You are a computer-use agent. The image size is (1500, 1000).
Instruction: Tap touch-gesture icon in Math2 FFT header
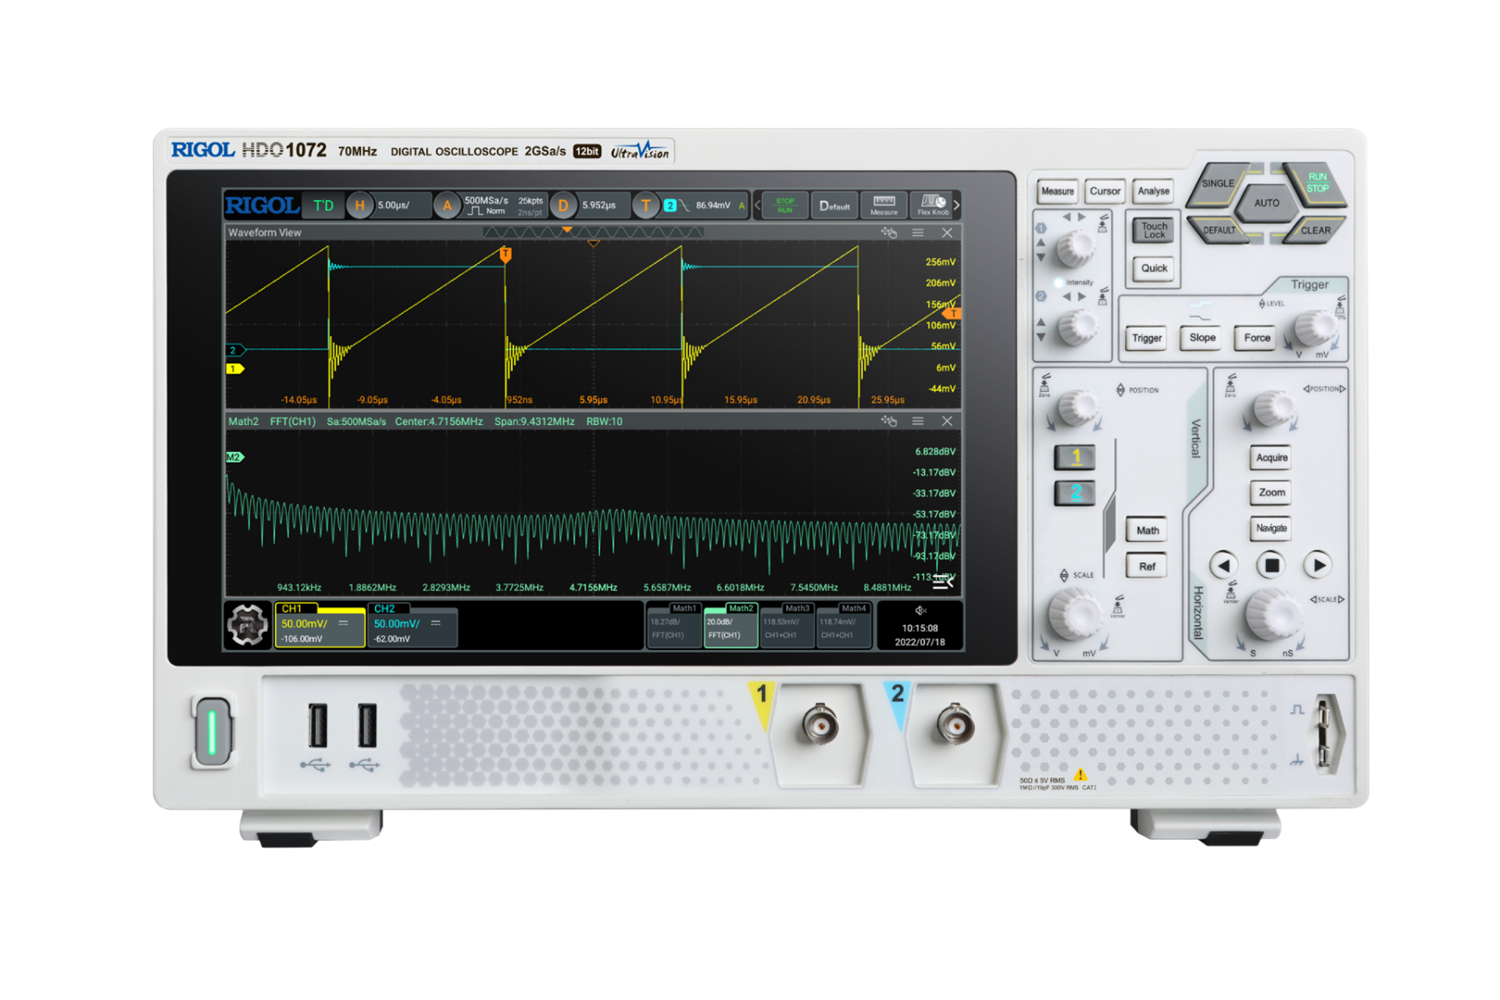pyautogui.click(x=889, y=421)
